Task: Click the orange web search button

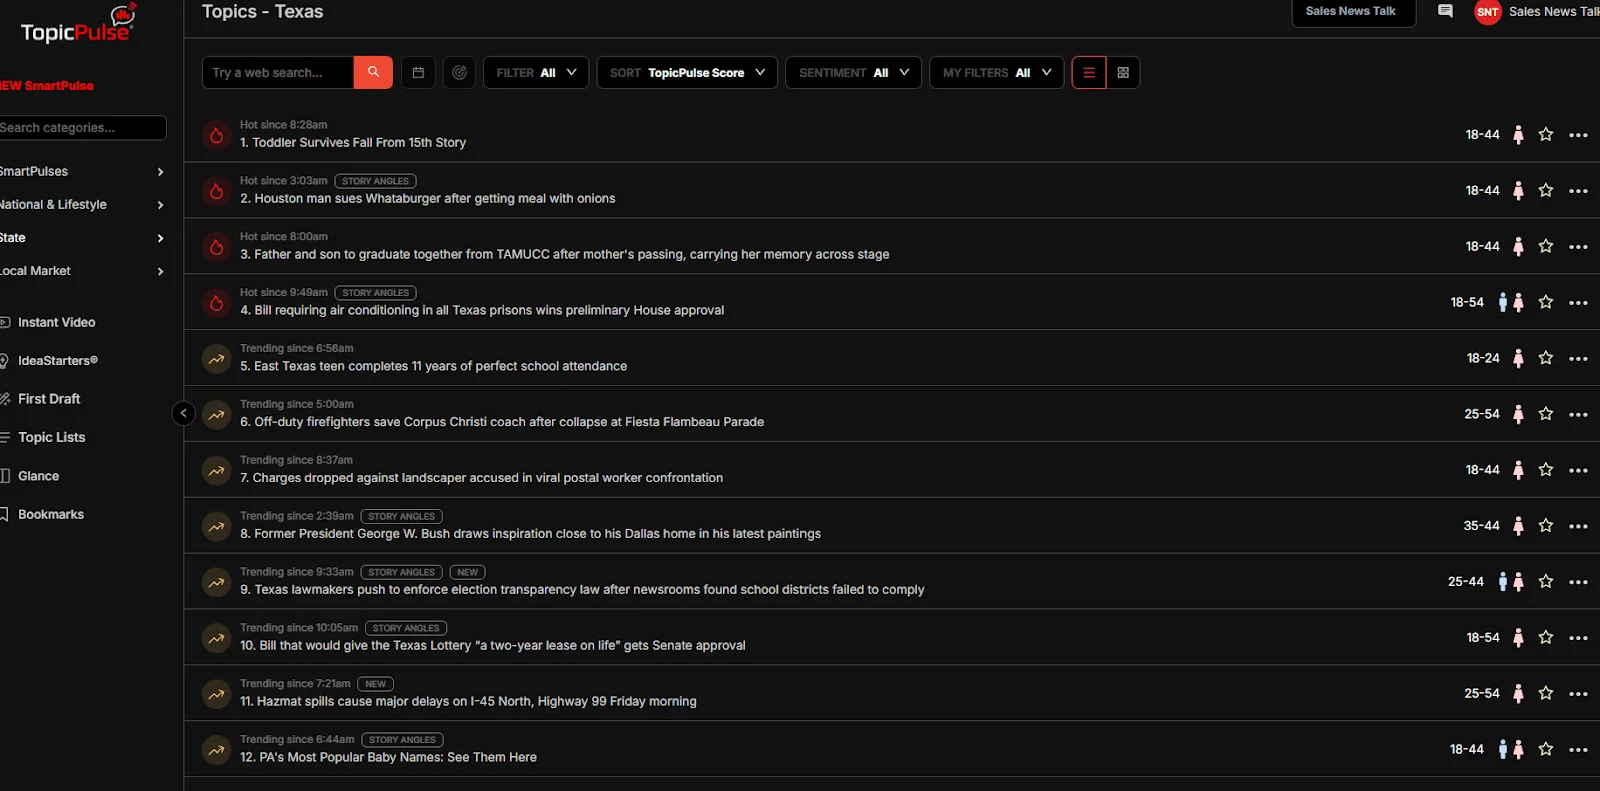Action: [x=373, y=72]
